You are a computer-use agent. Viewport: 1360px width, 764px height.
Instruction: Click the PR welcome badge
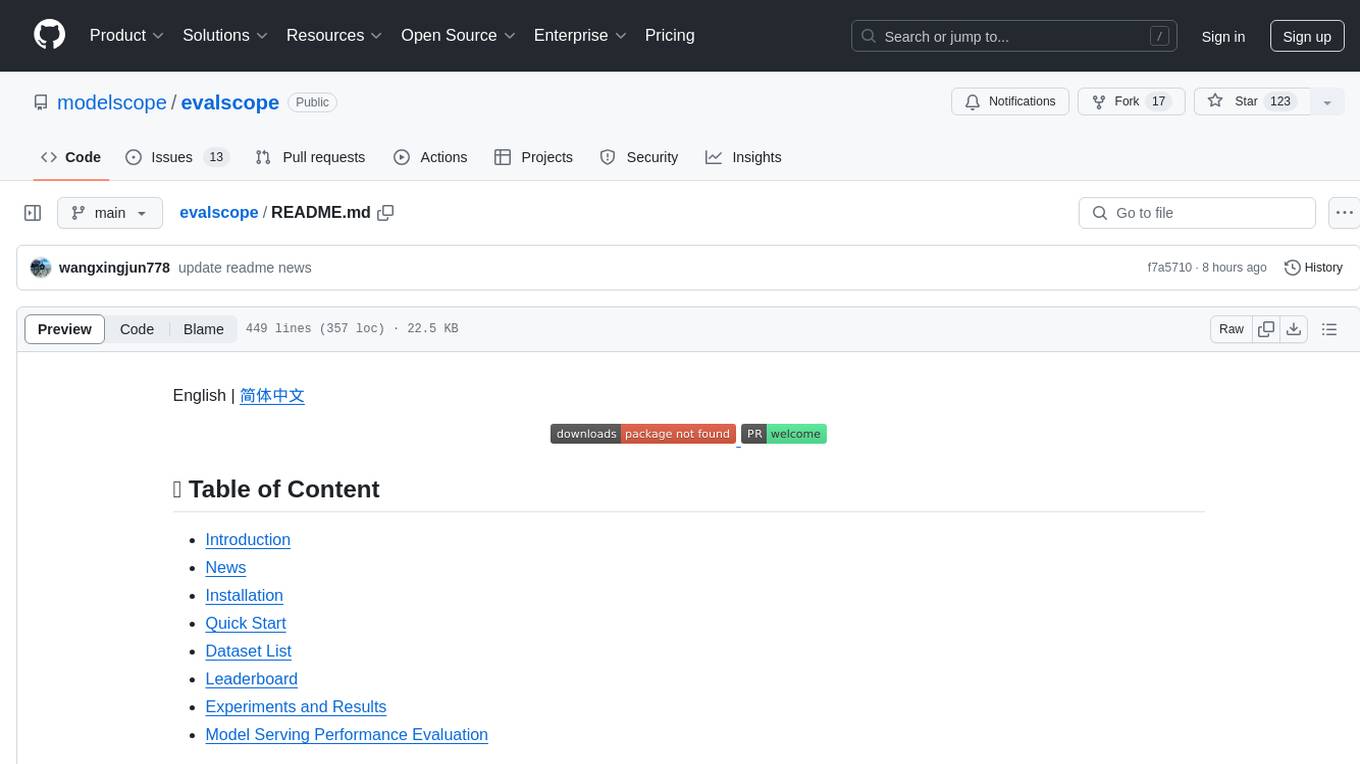click(x=784, y=434)
